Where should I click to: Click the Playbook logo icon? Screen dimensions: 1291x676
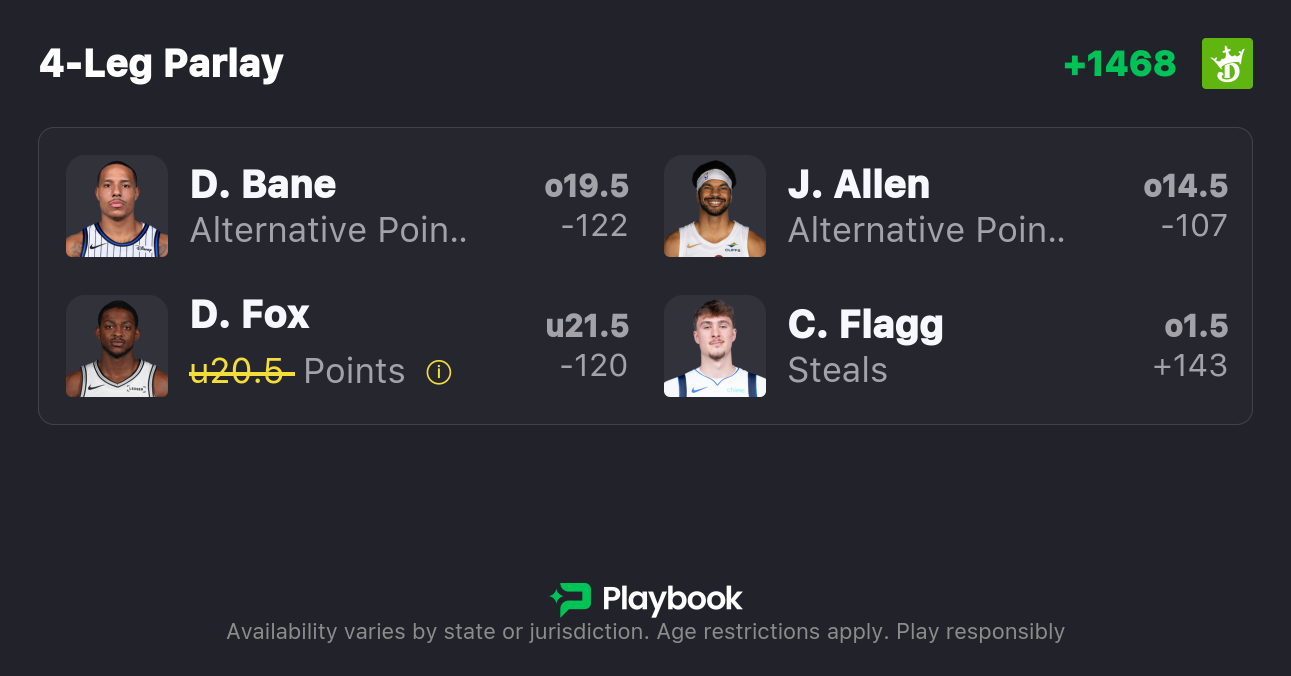[x=571, y=599]
